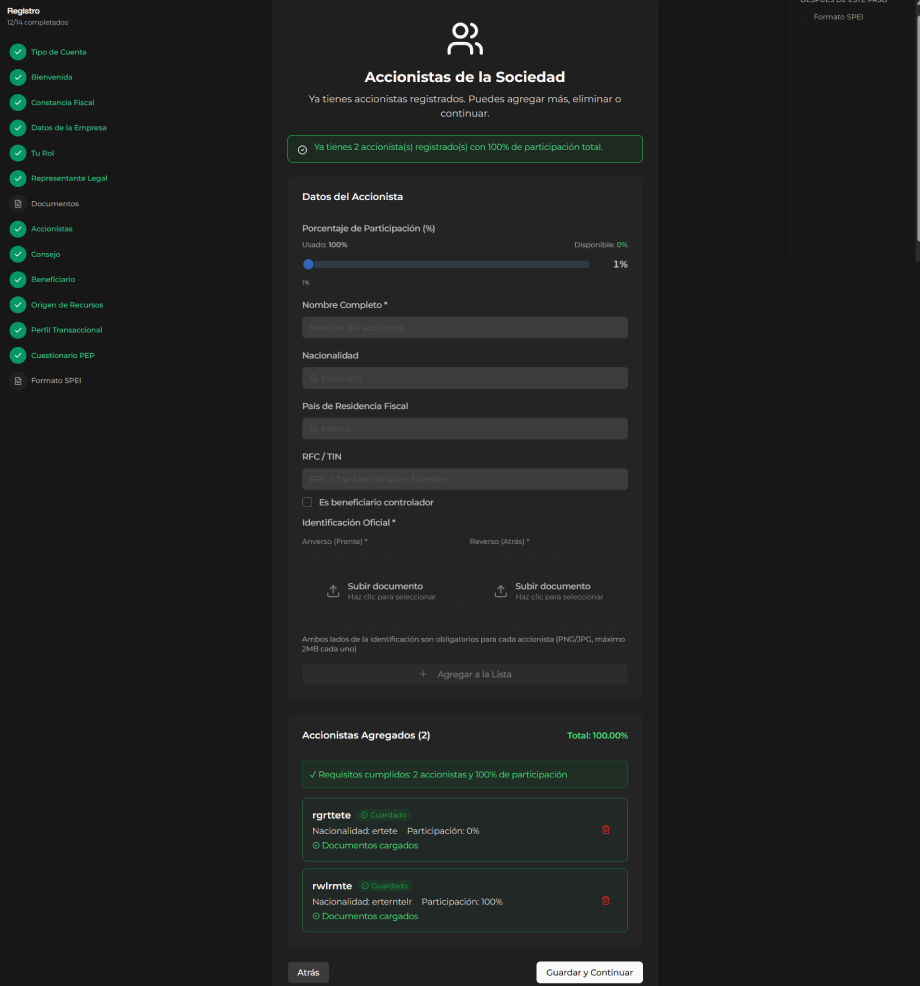The image size is (920, 986).
Task: Click the Bienvenida step check icon
Action: click(18, 77)
